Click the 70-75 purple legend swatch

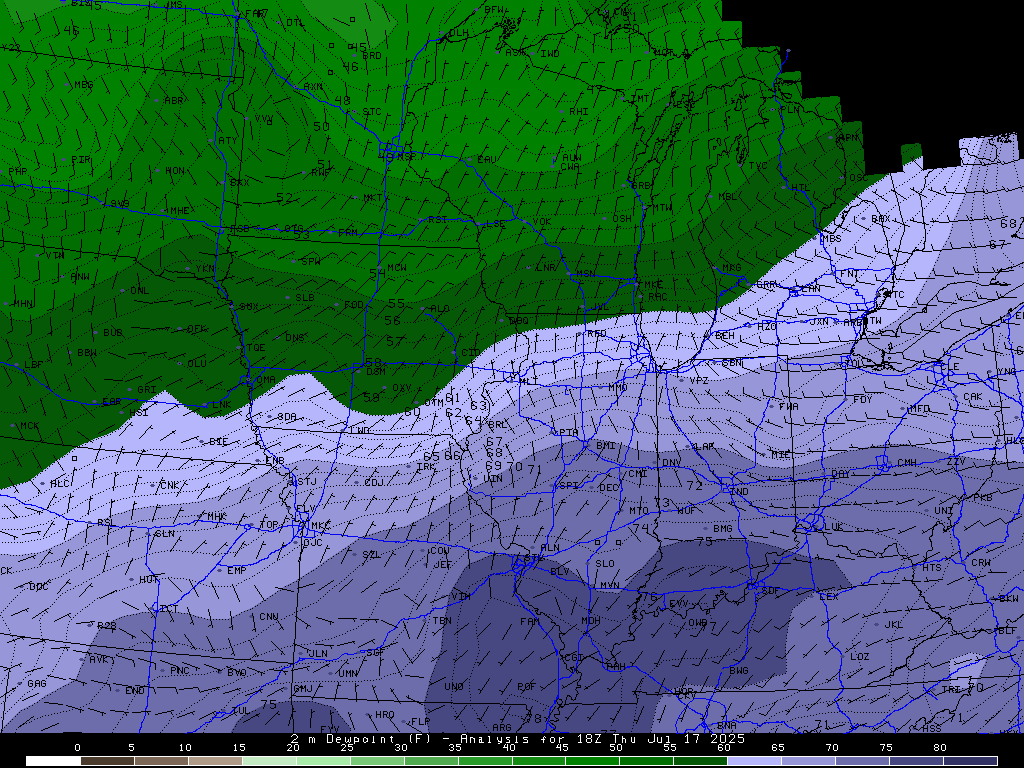(x=862, y=761)
